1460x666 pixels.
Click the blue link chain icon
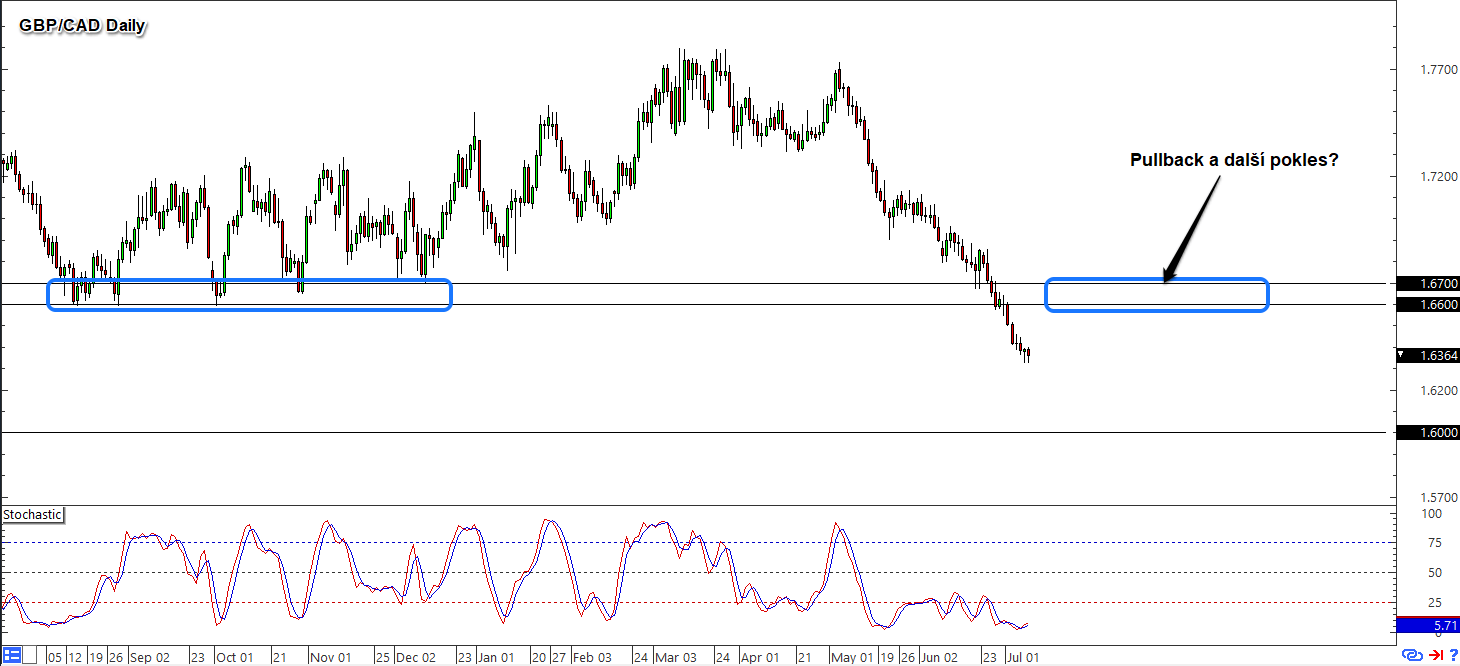pyautogui.click(x=1412, y=656)
